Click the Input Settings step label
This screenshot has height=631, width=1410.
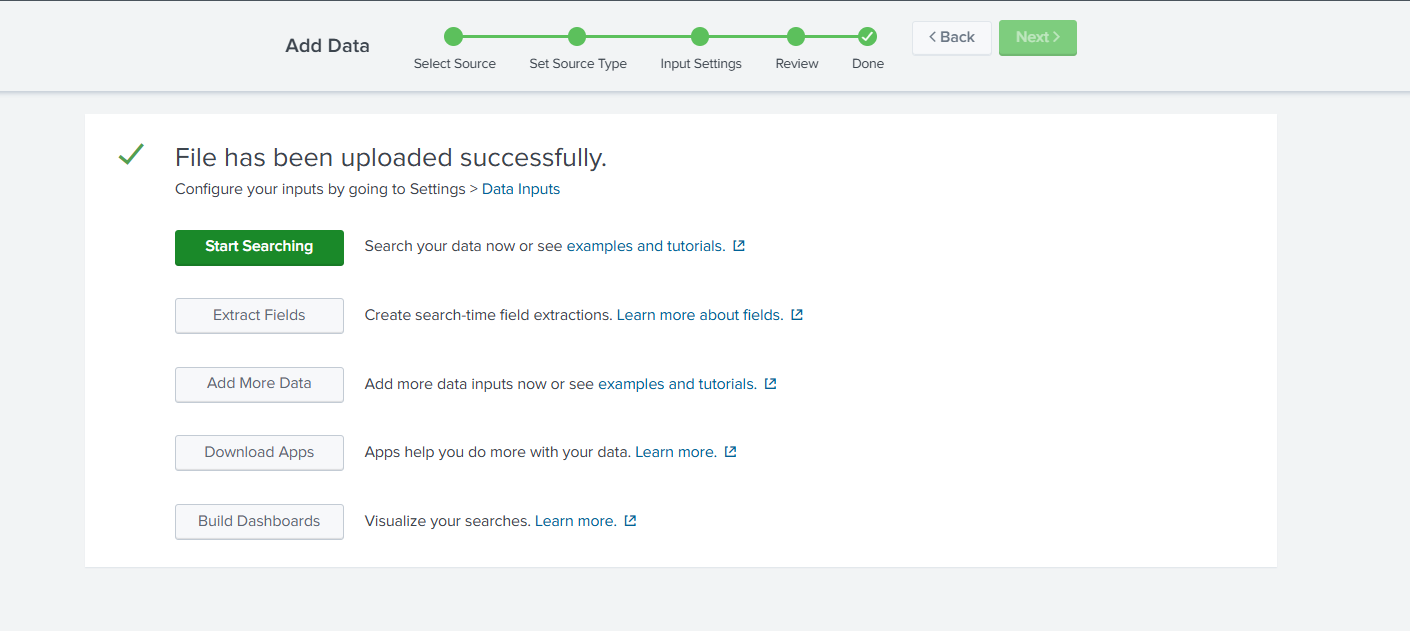pyautogui.click(x=701, y=64)
